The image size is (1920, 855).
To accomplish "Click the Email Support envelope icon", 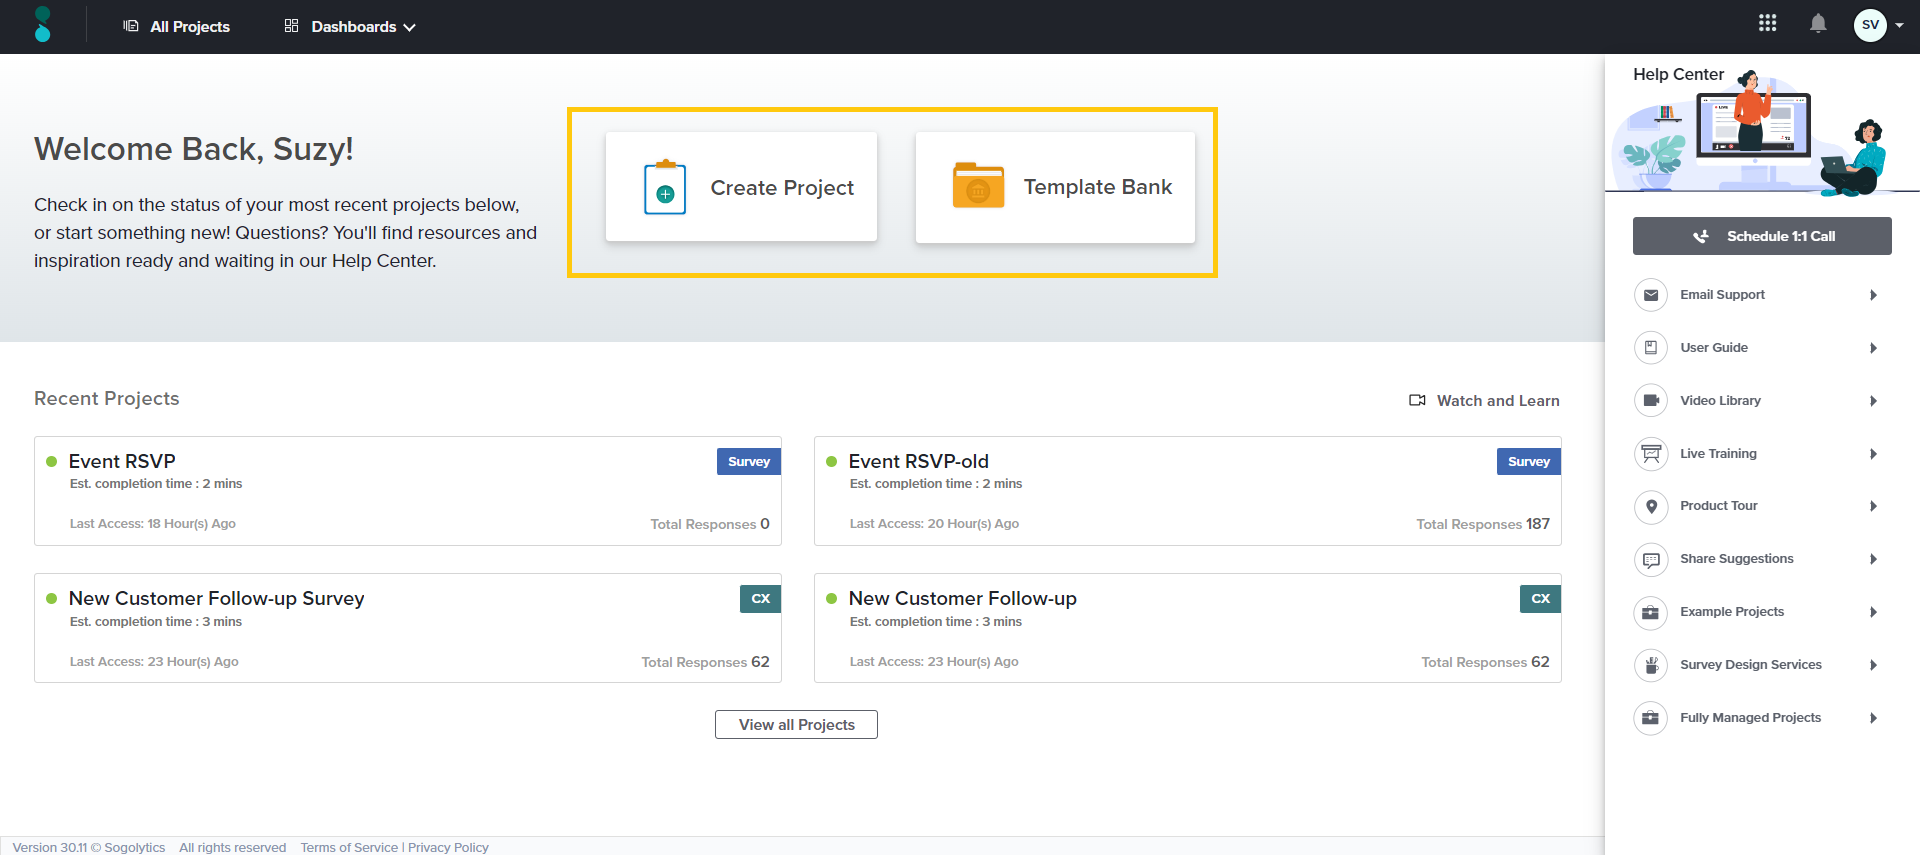I will click(1650, 295).
